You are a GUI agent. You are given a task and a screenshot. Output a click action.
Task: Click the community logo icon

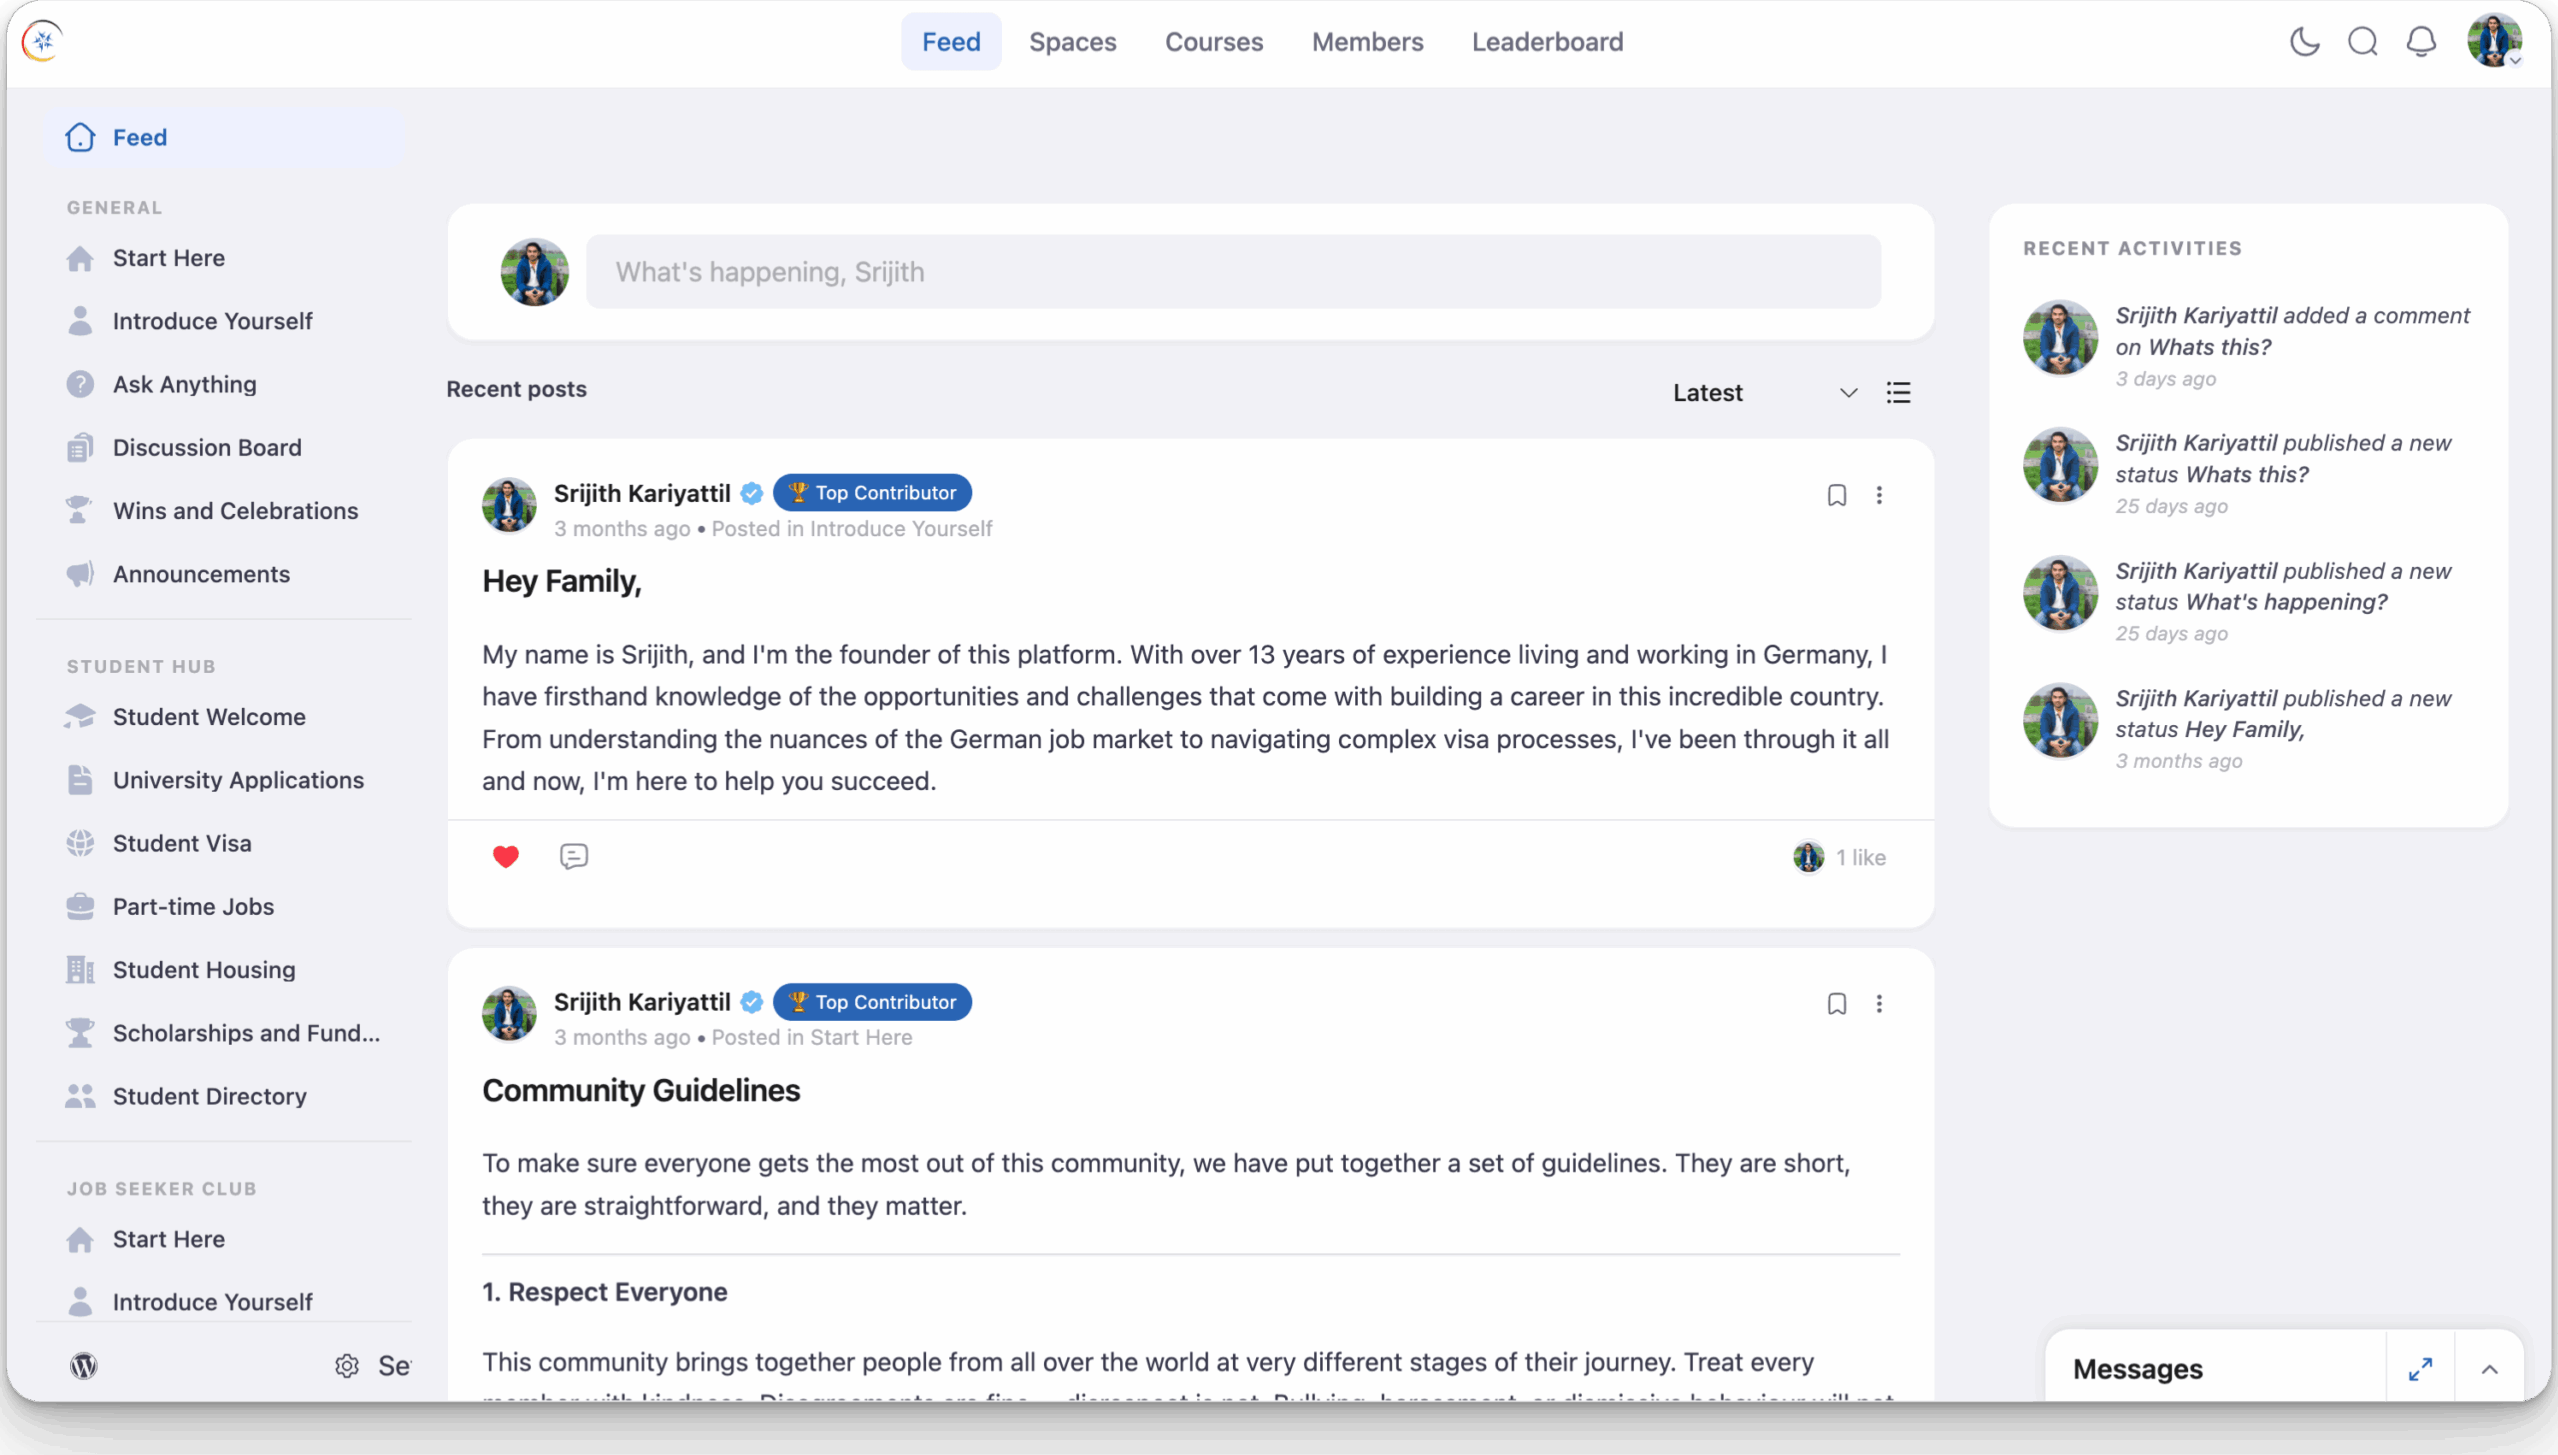(x=42, y=41)
